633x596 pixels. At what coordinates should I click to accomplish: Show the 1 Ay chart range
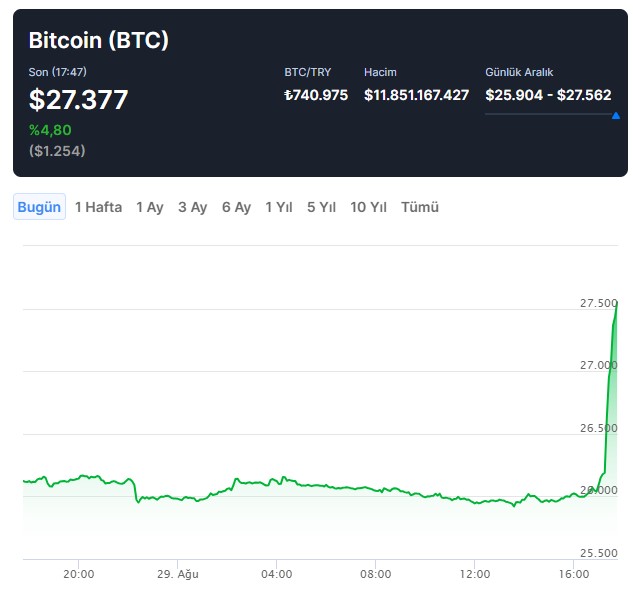[150, 207]
